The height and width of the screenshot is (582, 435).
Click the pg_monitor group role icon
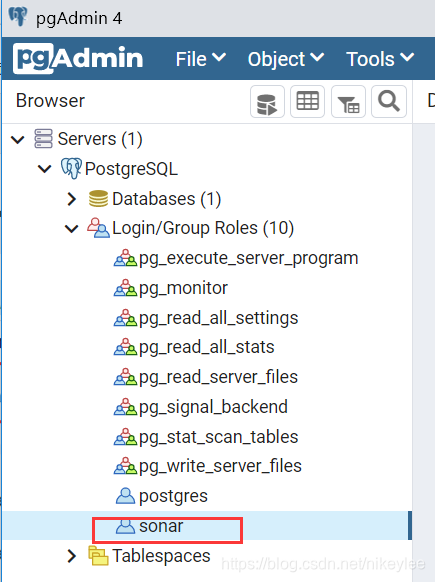pos(125,288)
